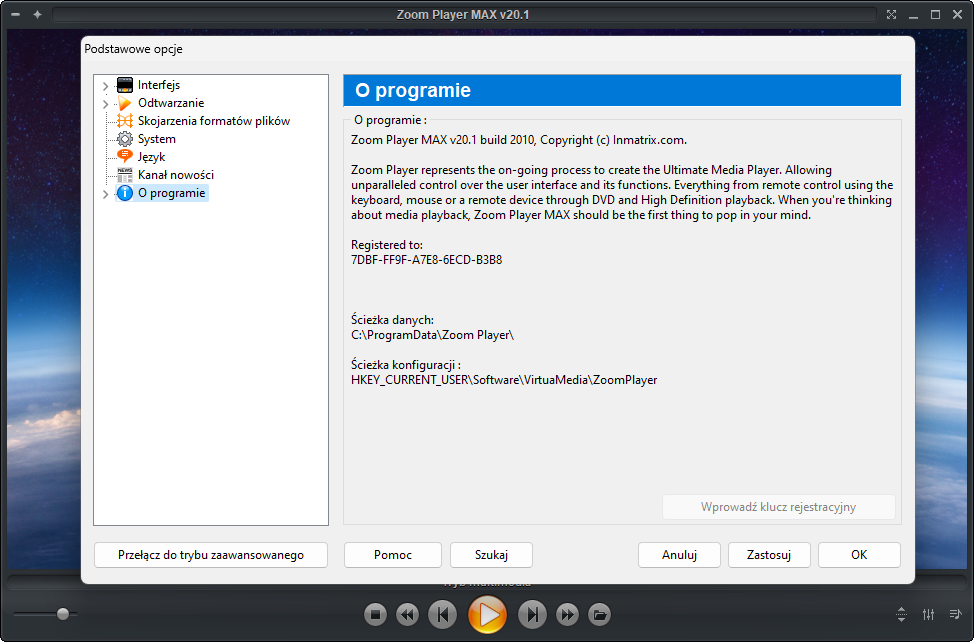
Task: Stop playback with the stop button
Action: tap(375, 615)
